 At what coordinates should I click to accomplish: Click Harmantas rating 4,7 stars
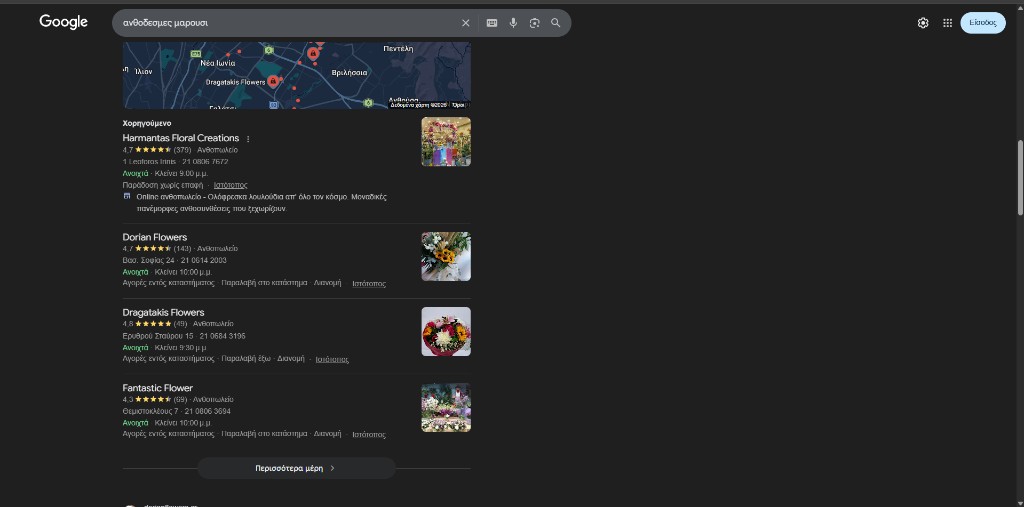[x=147, y=150]
